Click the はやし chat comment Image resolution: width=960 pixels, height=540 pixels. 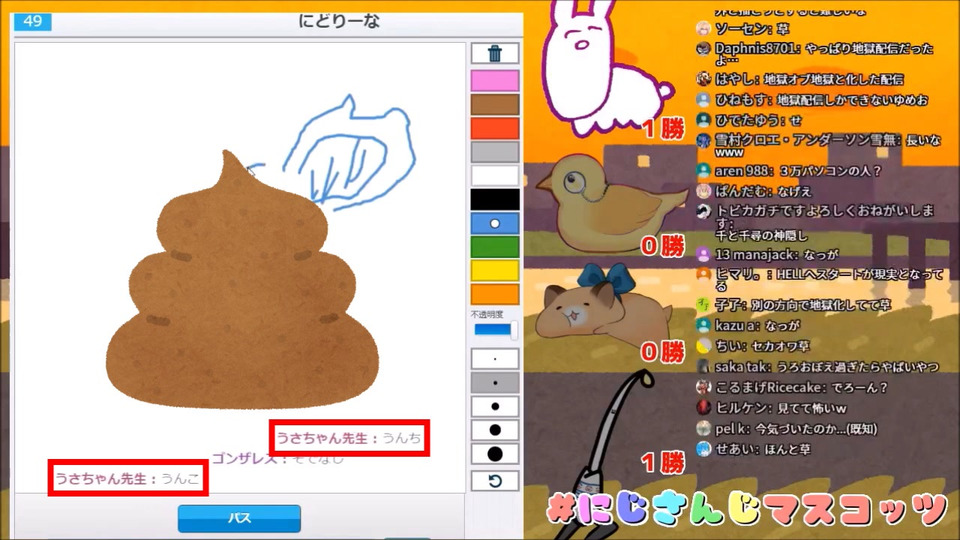[x=800, y=79]
